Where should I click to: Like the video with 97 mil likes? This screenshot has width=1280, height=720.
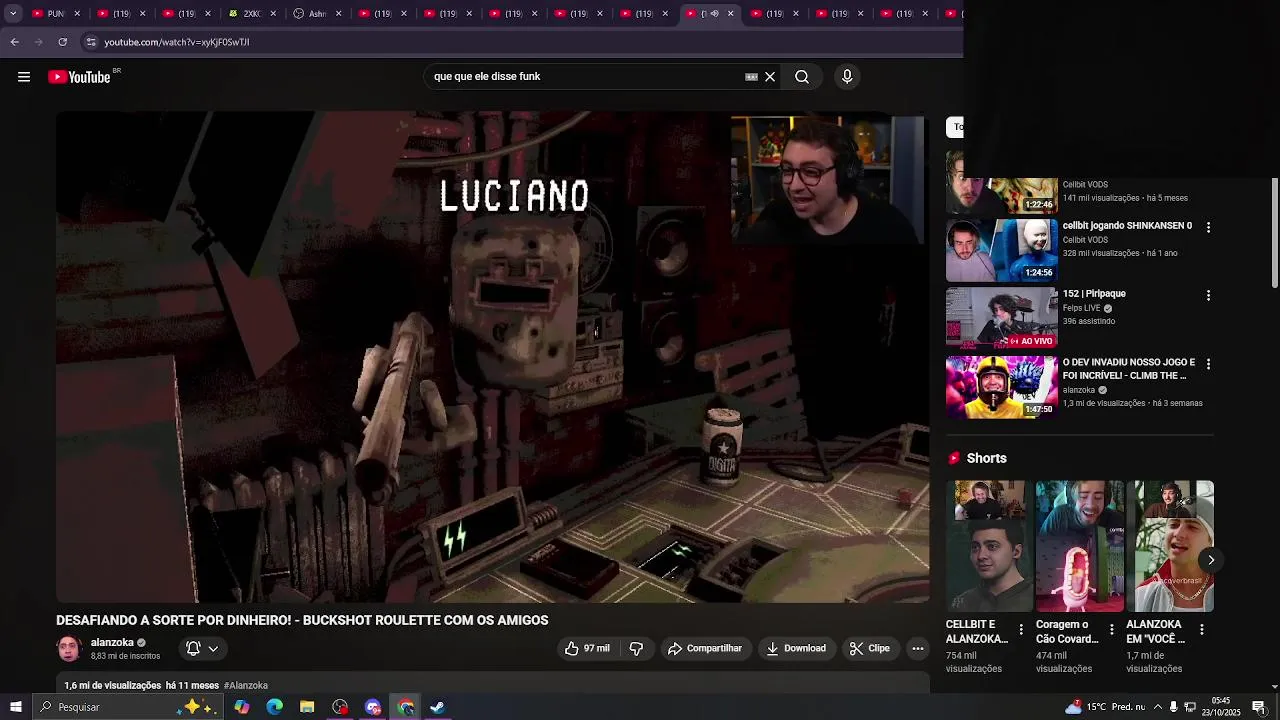[586, 649]
